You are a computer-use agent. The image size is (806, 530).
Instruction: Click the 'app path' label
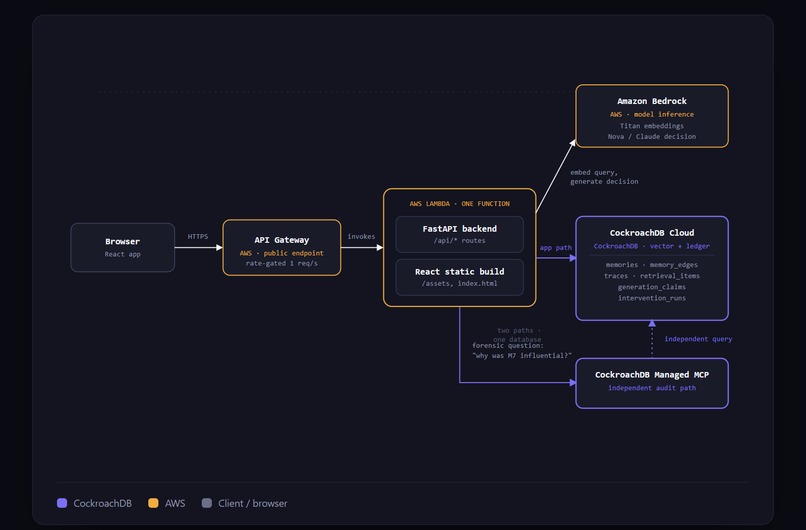(x=556, y=247)
